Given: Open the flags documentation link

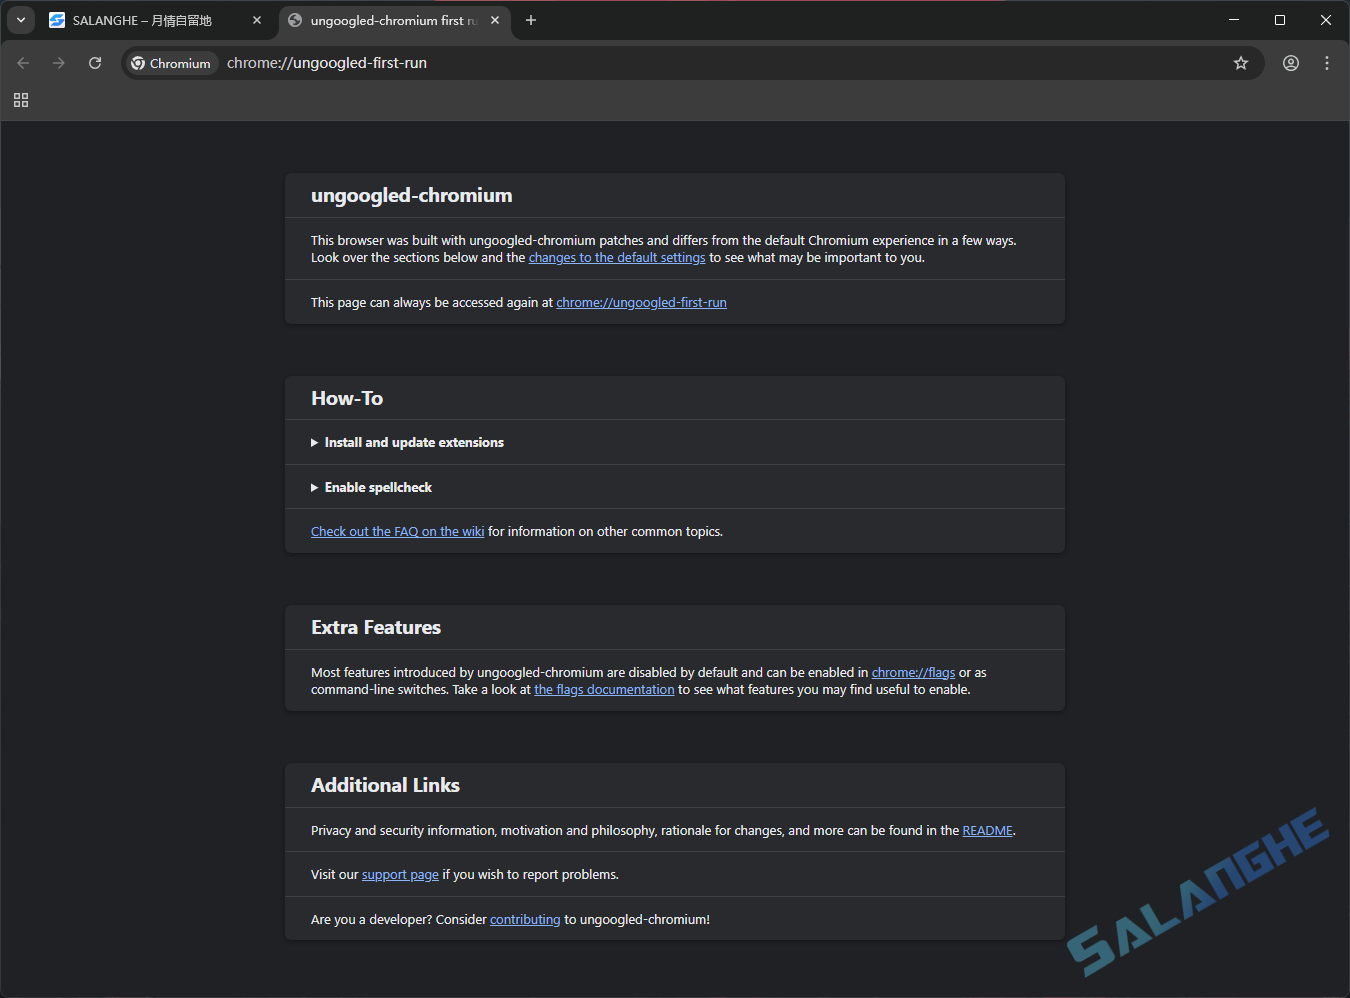Looking at the screenshot, I should pos(604,689).
